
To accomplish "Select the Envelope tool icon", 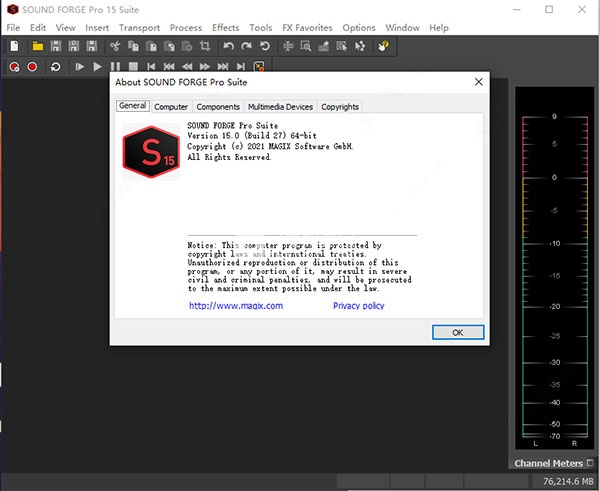I will click(x=360, y=46).
